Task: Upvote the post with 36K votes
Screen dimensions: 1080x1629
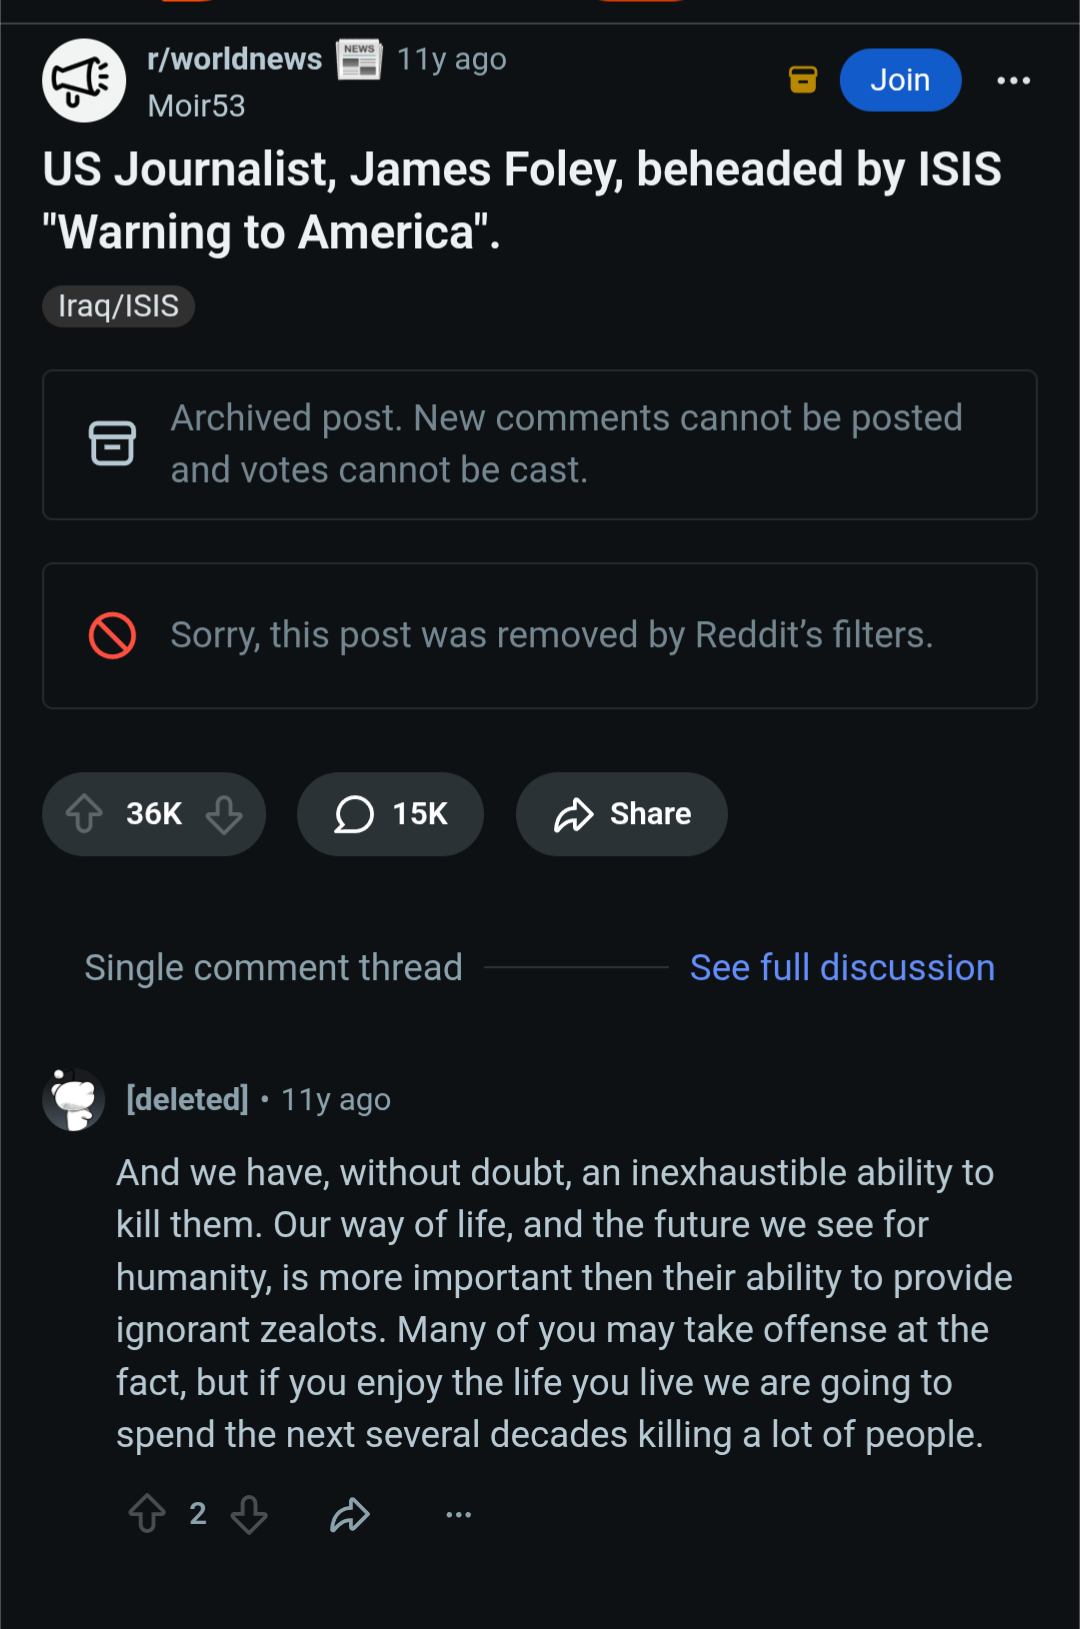Action: click(x=85, y=814)
